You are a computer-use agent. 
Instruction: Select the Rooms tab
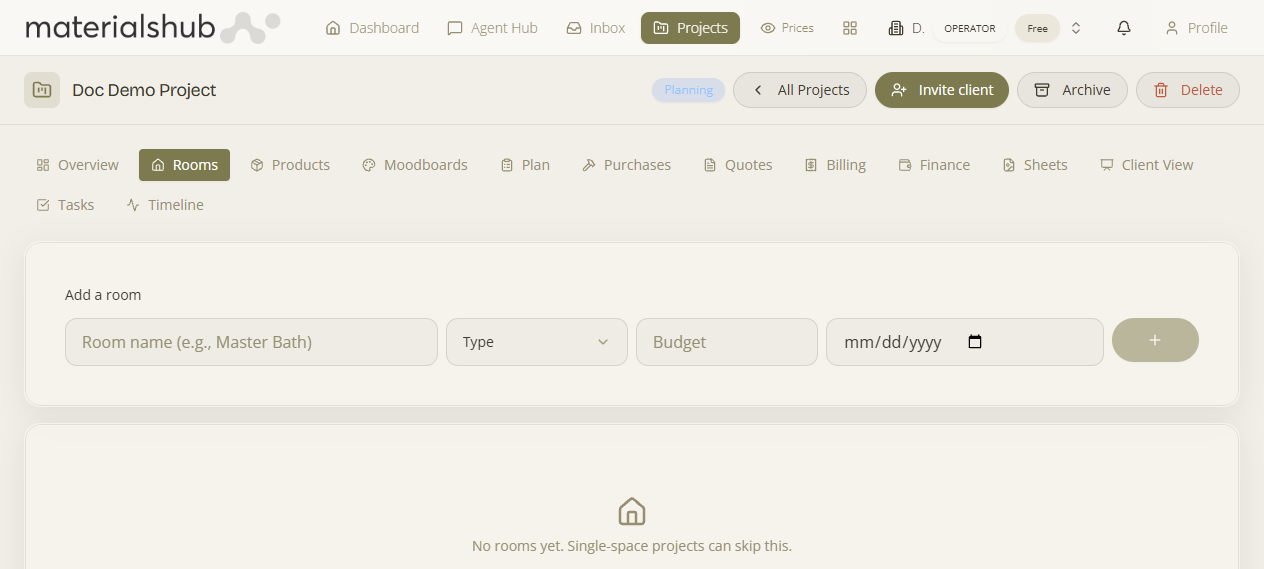[x=184, y=165]
